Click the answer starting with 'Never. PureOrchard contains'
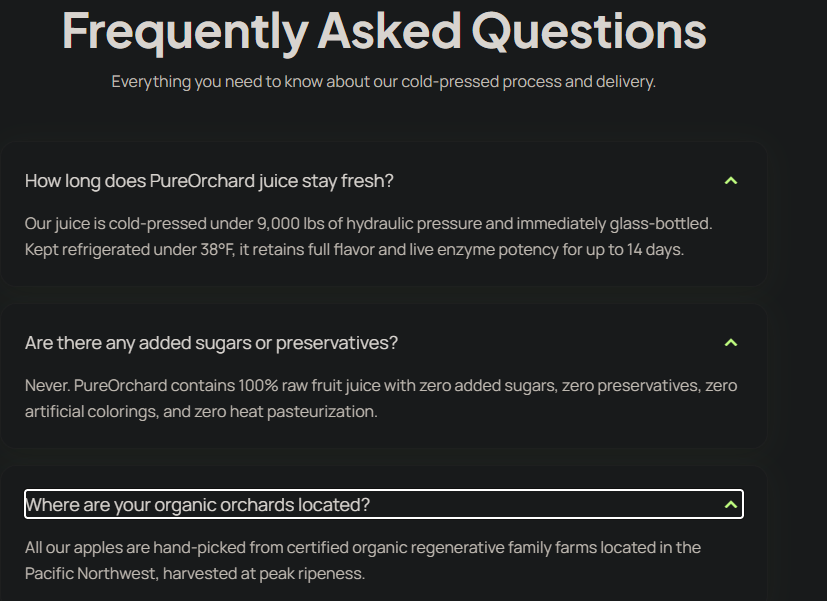The image size is (827, 601). click(x=381, y=399)
